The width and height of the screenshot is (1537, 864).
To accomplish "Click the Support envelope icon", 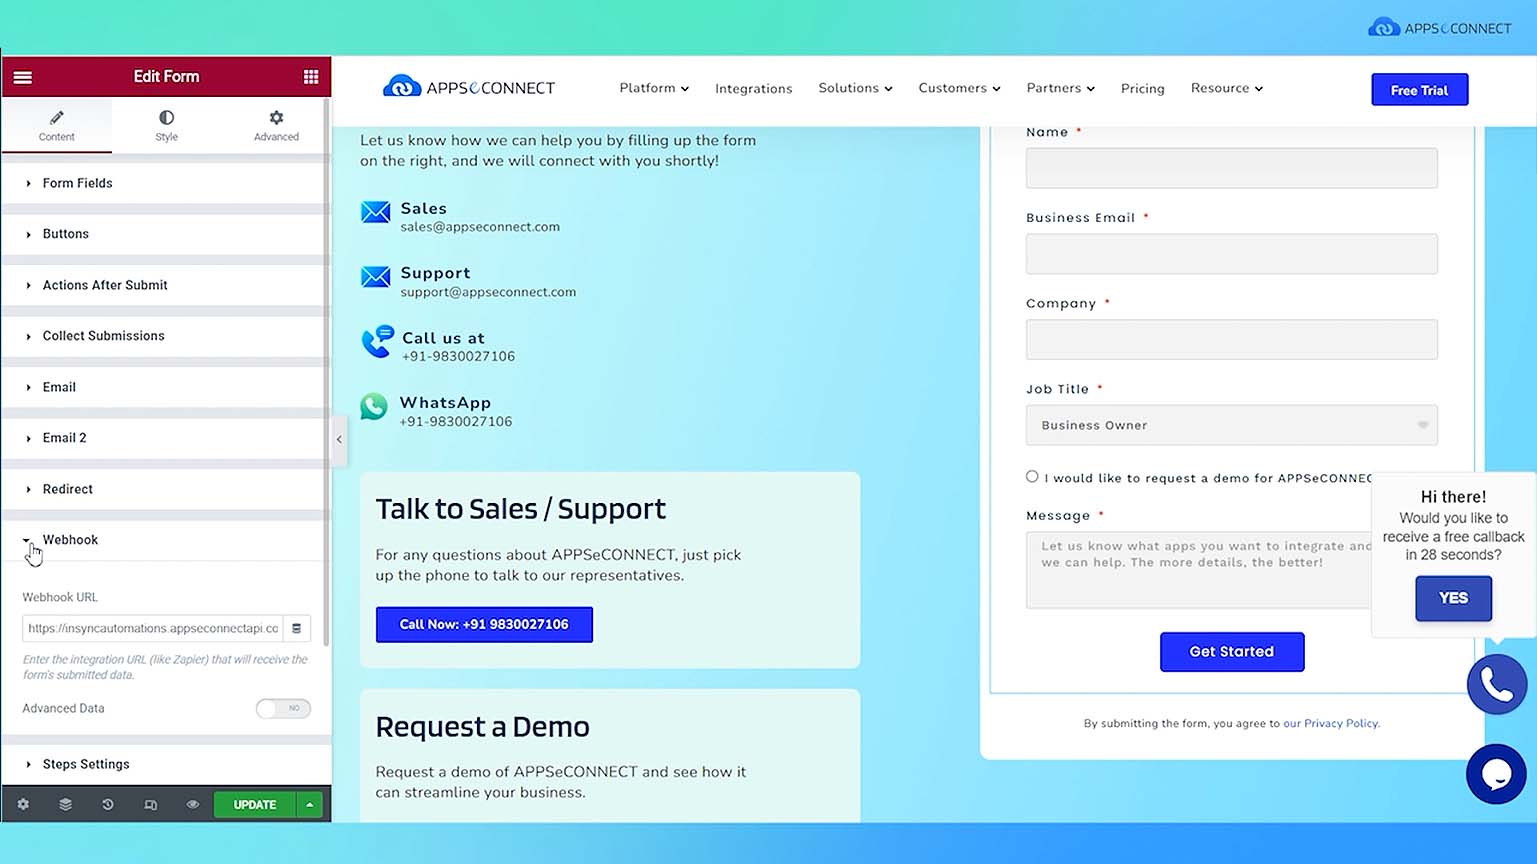I will click(375, 277).
